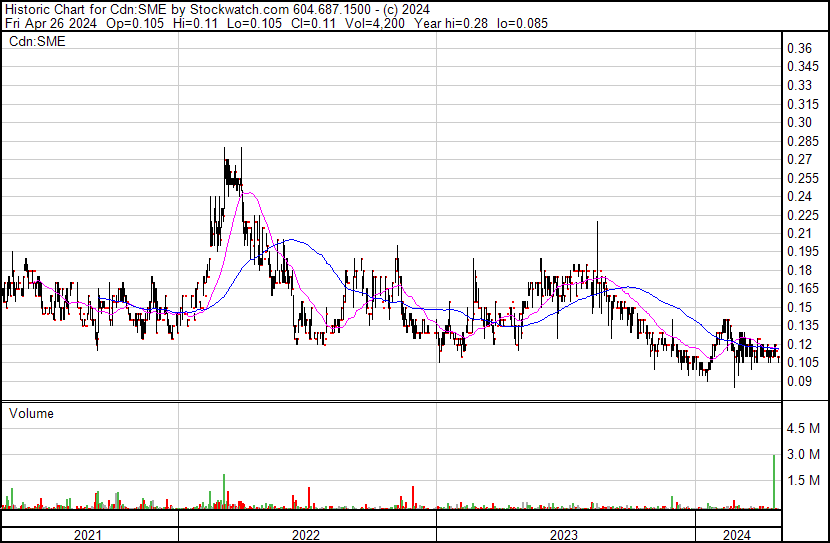Click the 0.09 price axis label
The image size is (830, 543).
click(799, 381)
